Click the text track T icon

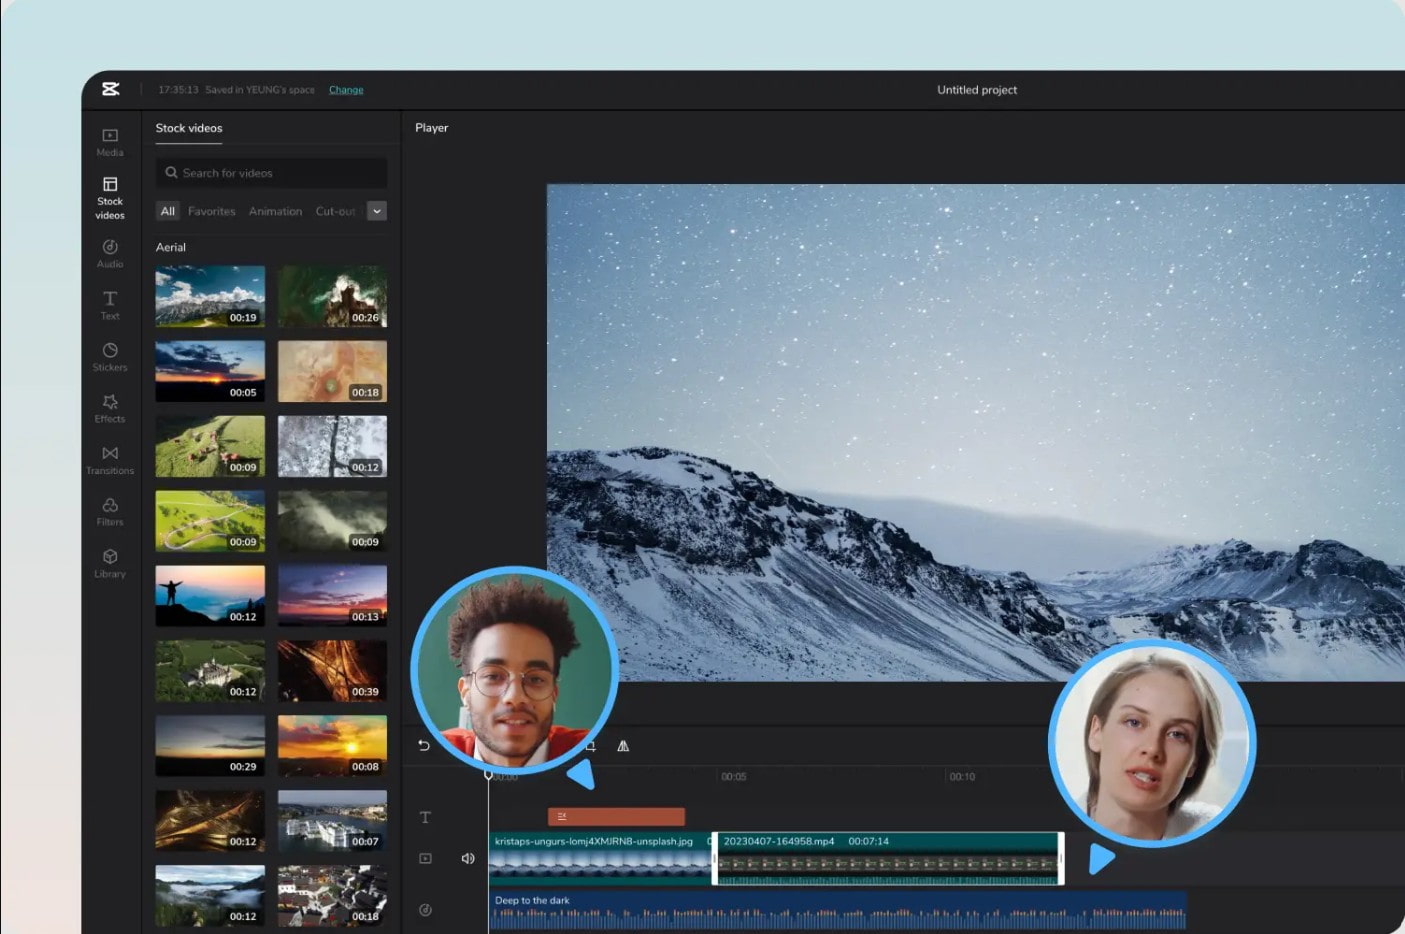coord(425,817)
